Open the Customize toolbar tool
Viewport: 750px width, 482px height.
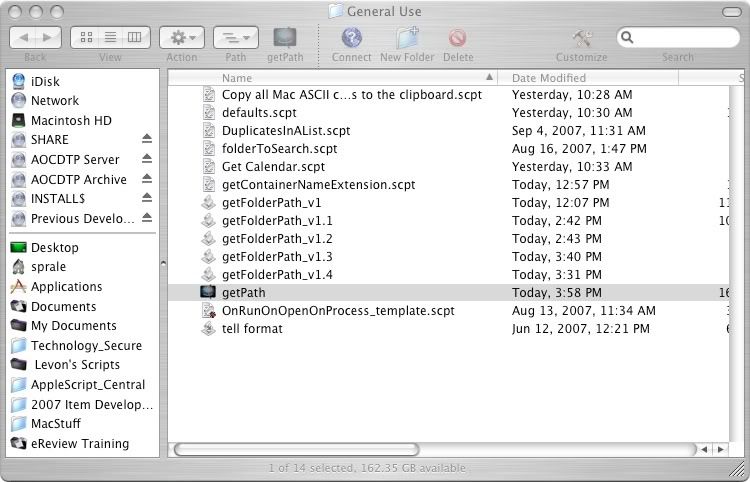point(581,39)
